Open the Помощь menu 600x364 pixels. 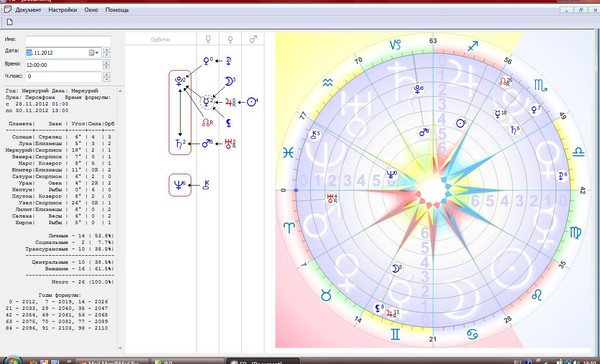click(117, 10)
